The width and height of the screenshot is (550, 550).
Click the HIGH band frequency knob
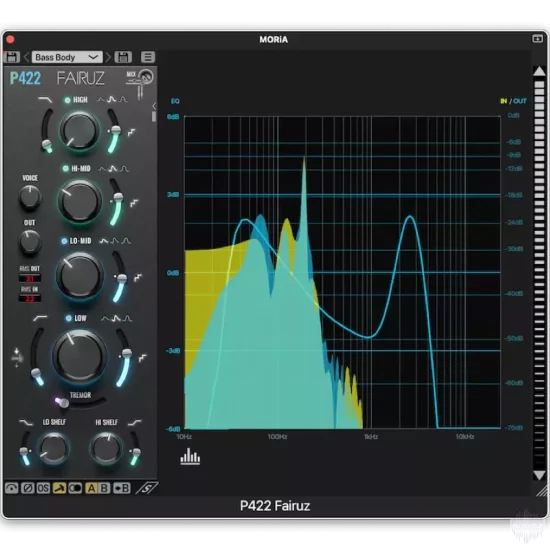click(79, 131)
